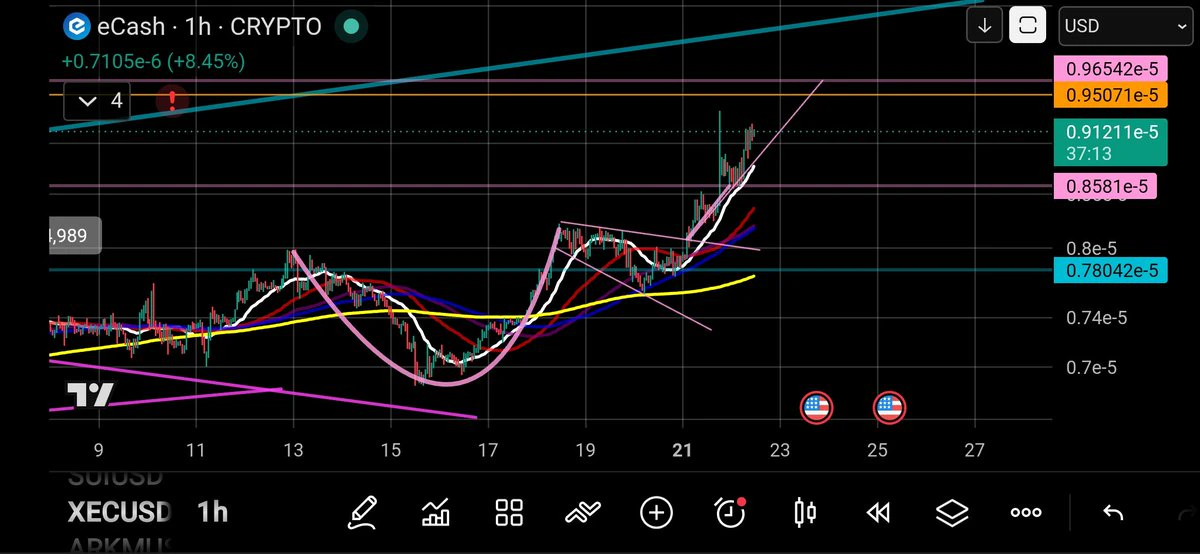Click the date label 21 on time axis
The height and width of the screenshot is (554, 1200).
(684, 449)
